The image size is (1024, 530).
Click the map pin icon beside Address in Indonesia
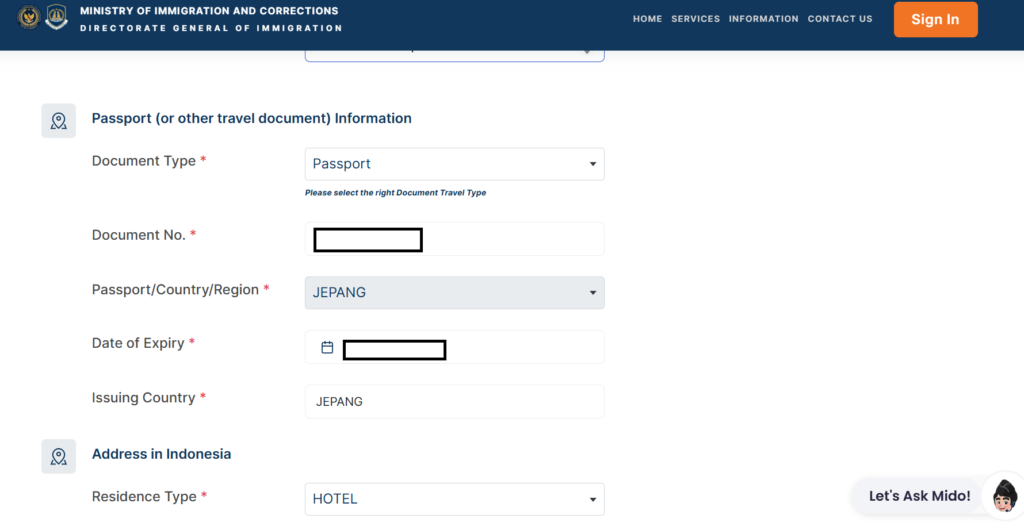[x=59, y=456]
